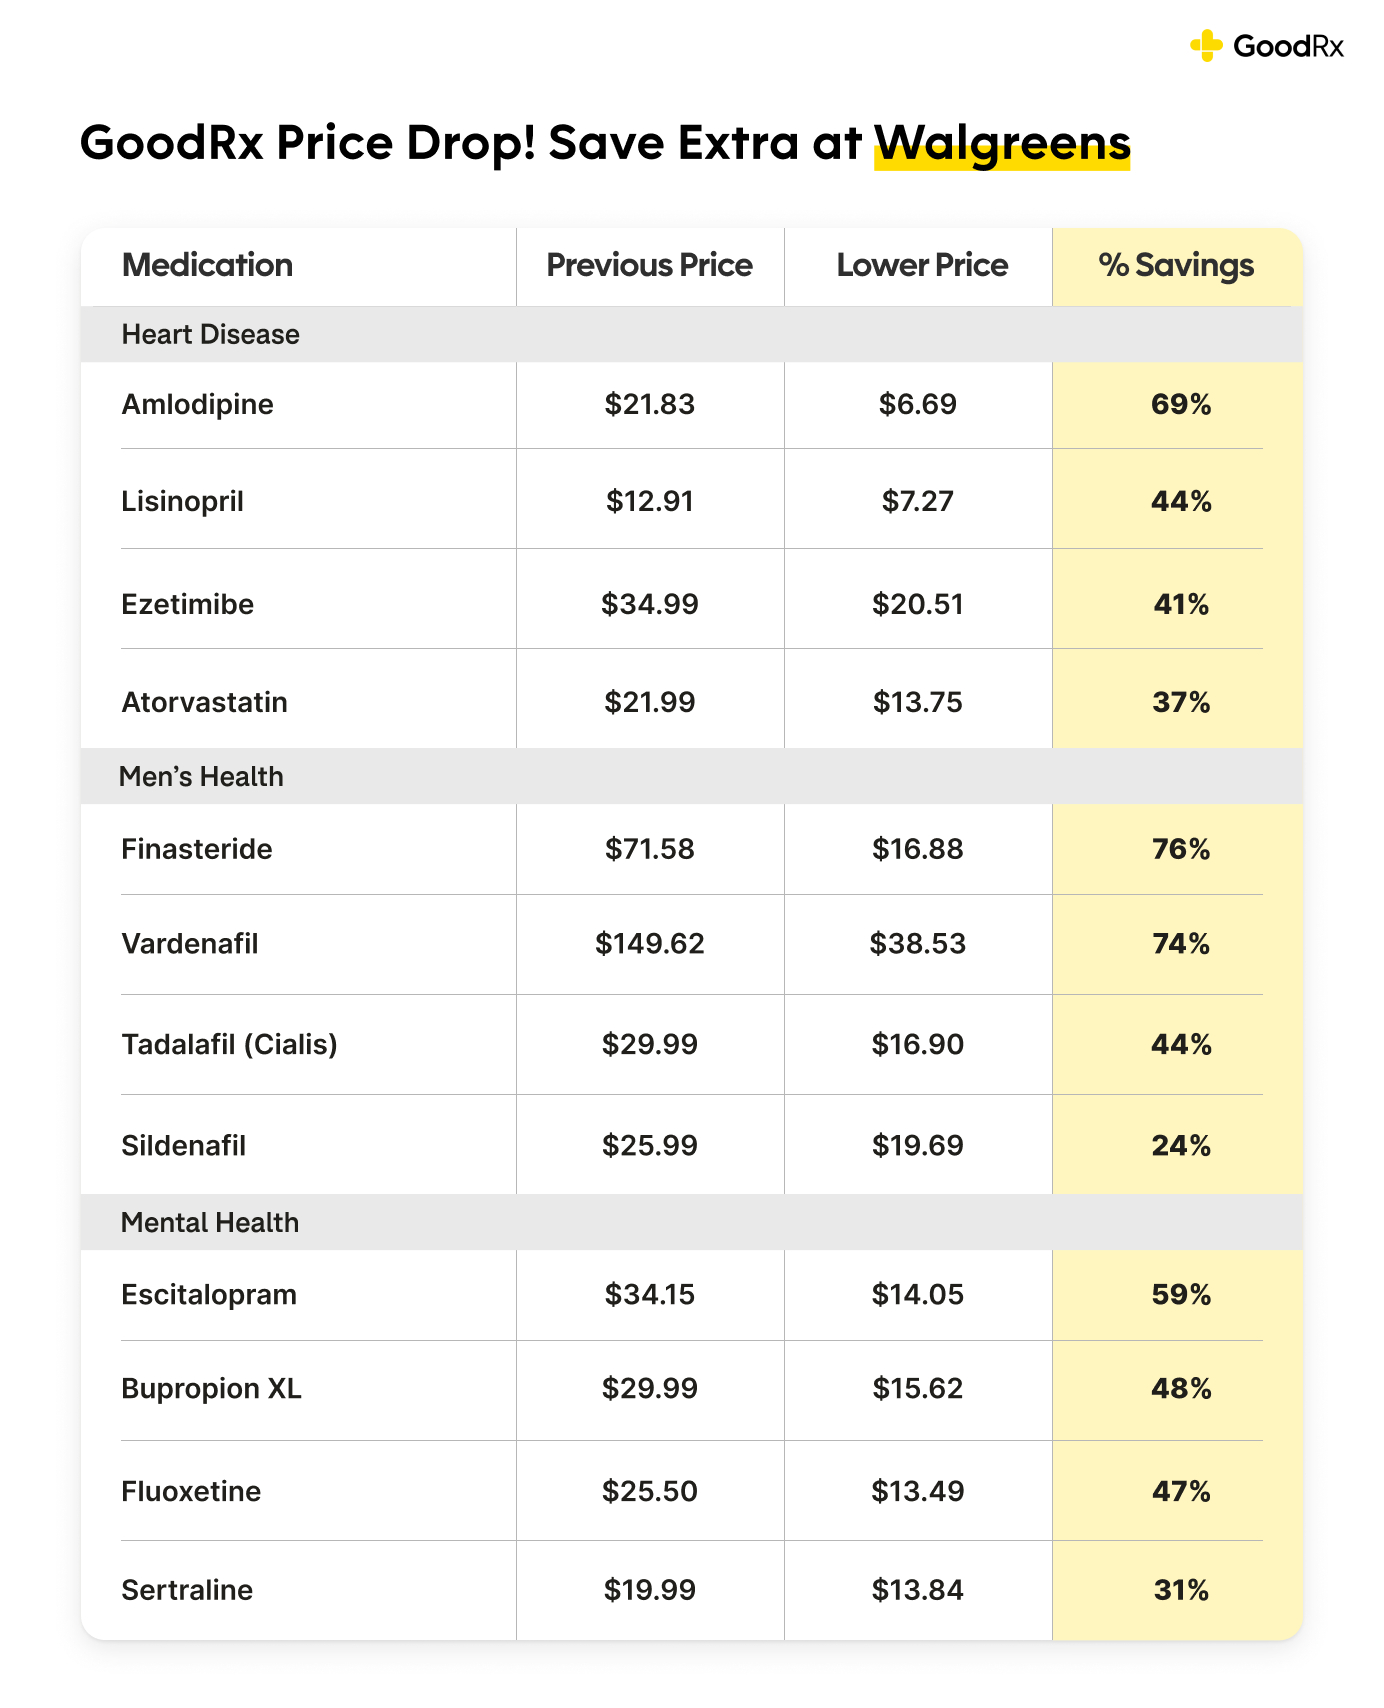1384x1708 pixels.
Task: Click the Escitalopram lower price $14.05
Action: 917,1294
